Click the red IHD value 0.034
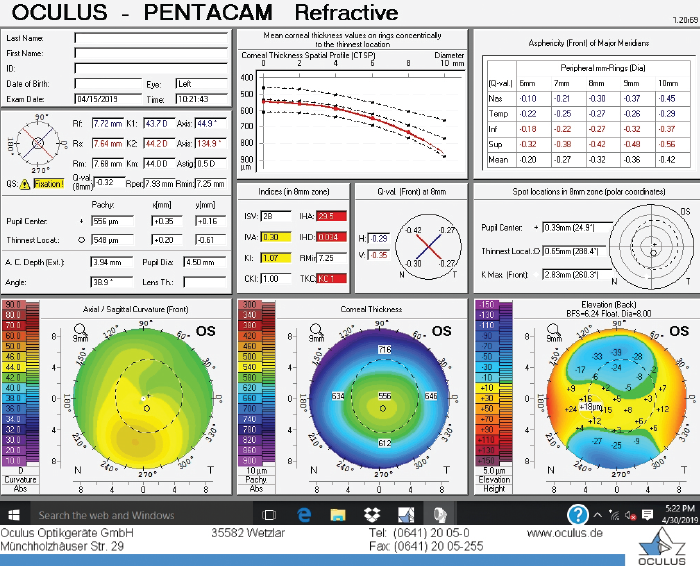 (x=331, y=237)
